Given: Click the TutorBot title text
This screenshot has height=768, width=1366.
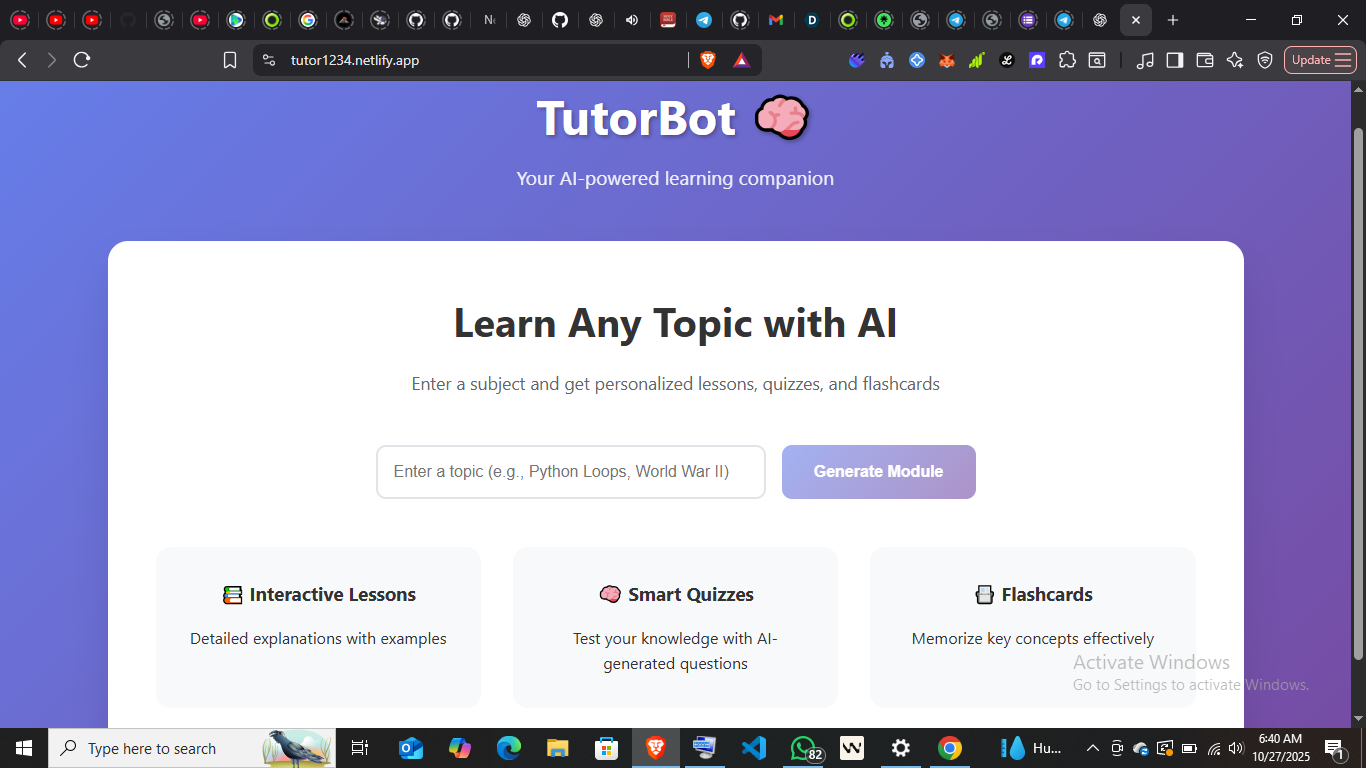Looking at the screenshot, I should 637,119.
